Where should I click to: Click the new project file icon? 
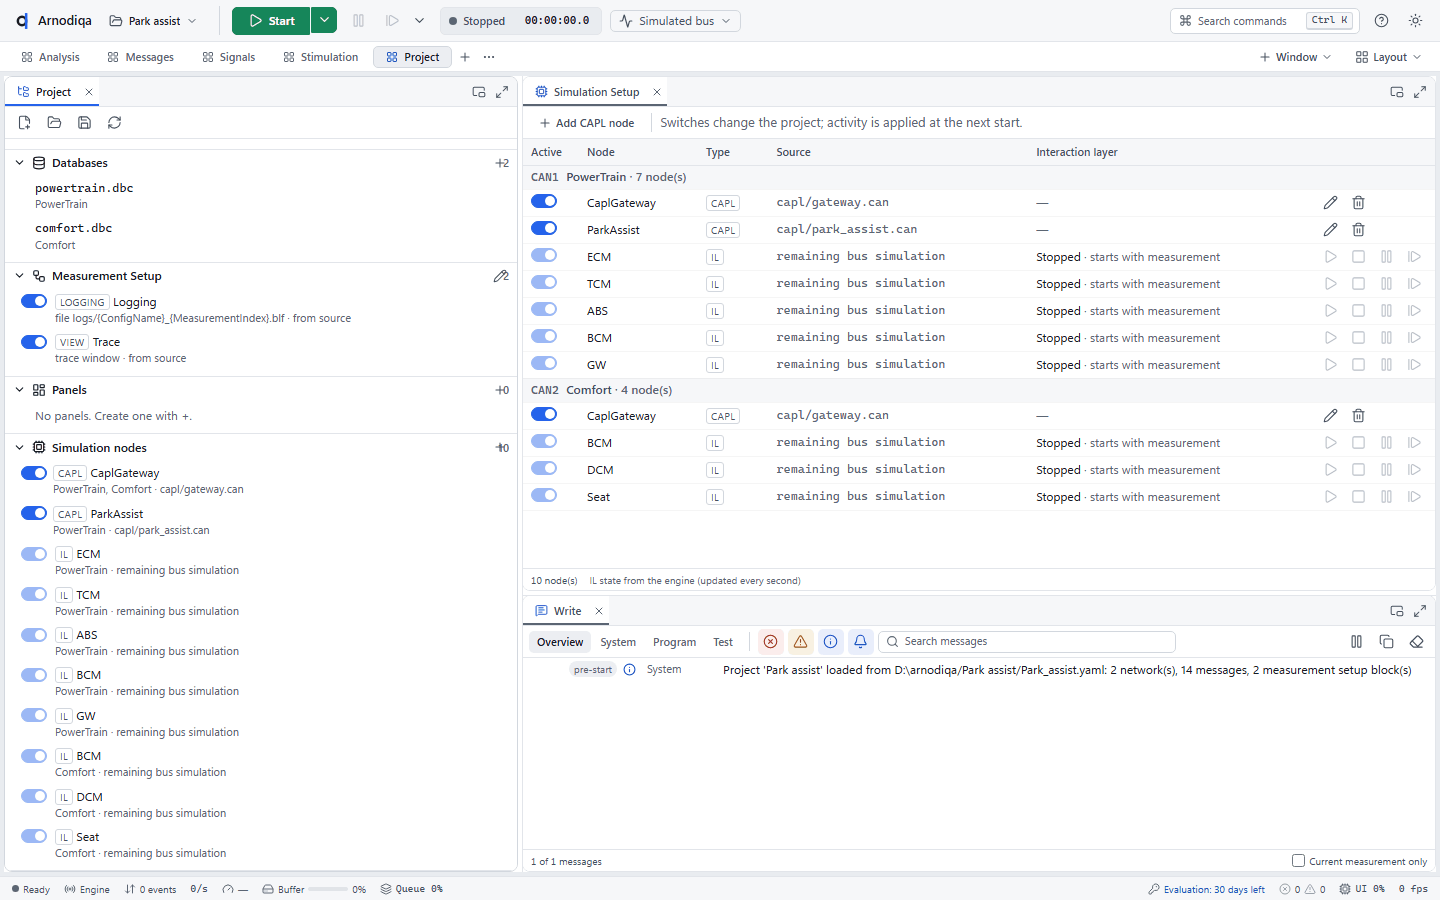[x=25, y=122]
